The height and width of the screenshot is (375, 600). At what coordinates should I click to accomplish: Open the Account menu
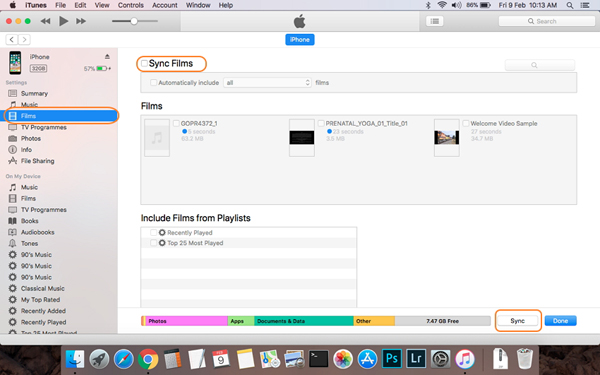tap(165, 5)
